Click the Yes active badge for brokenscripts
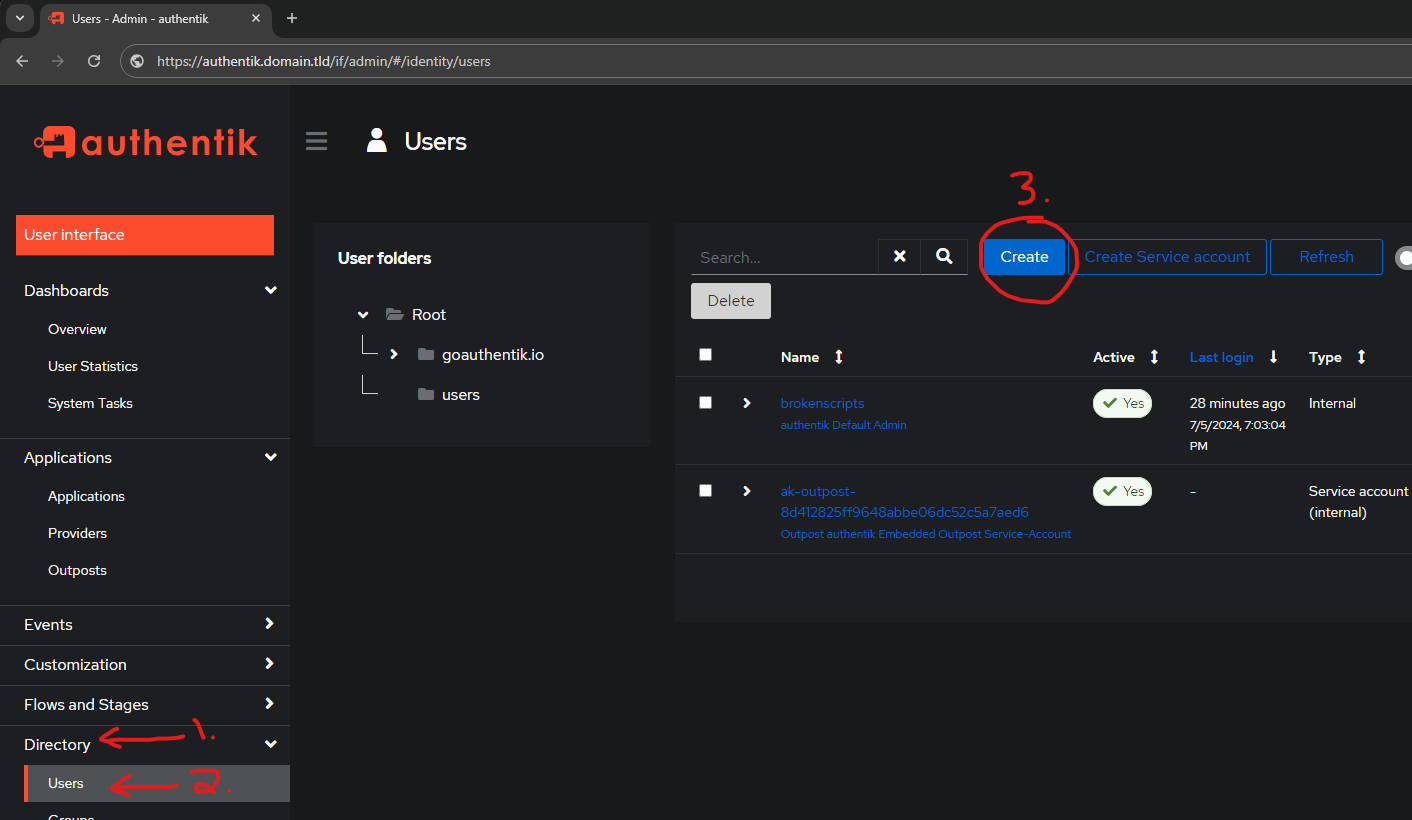1412x820 pixels. pos(1122,403)
